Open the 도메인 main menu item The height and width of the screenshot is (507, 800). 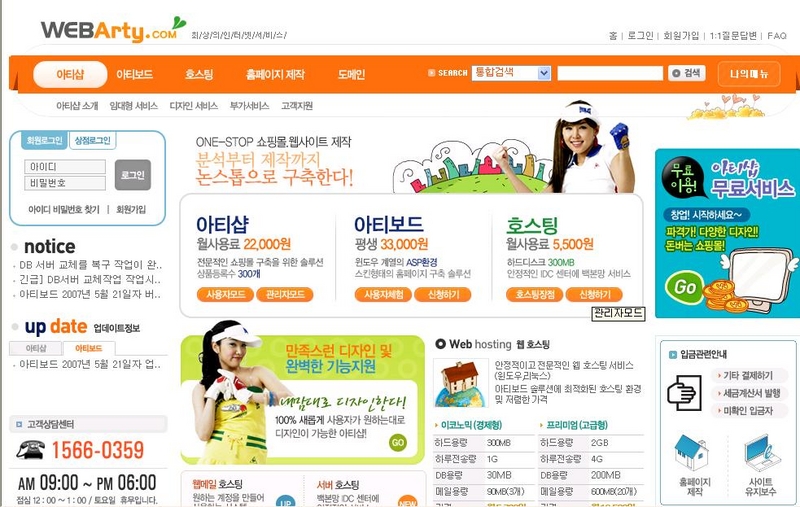tap(351, 74)
